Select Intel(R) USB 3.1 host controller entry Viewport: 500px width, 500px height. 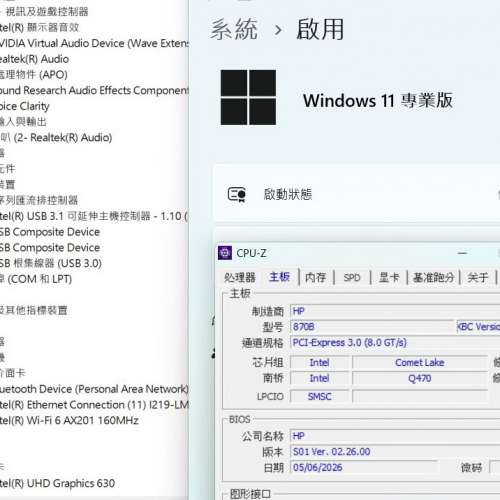click(94, 216)
